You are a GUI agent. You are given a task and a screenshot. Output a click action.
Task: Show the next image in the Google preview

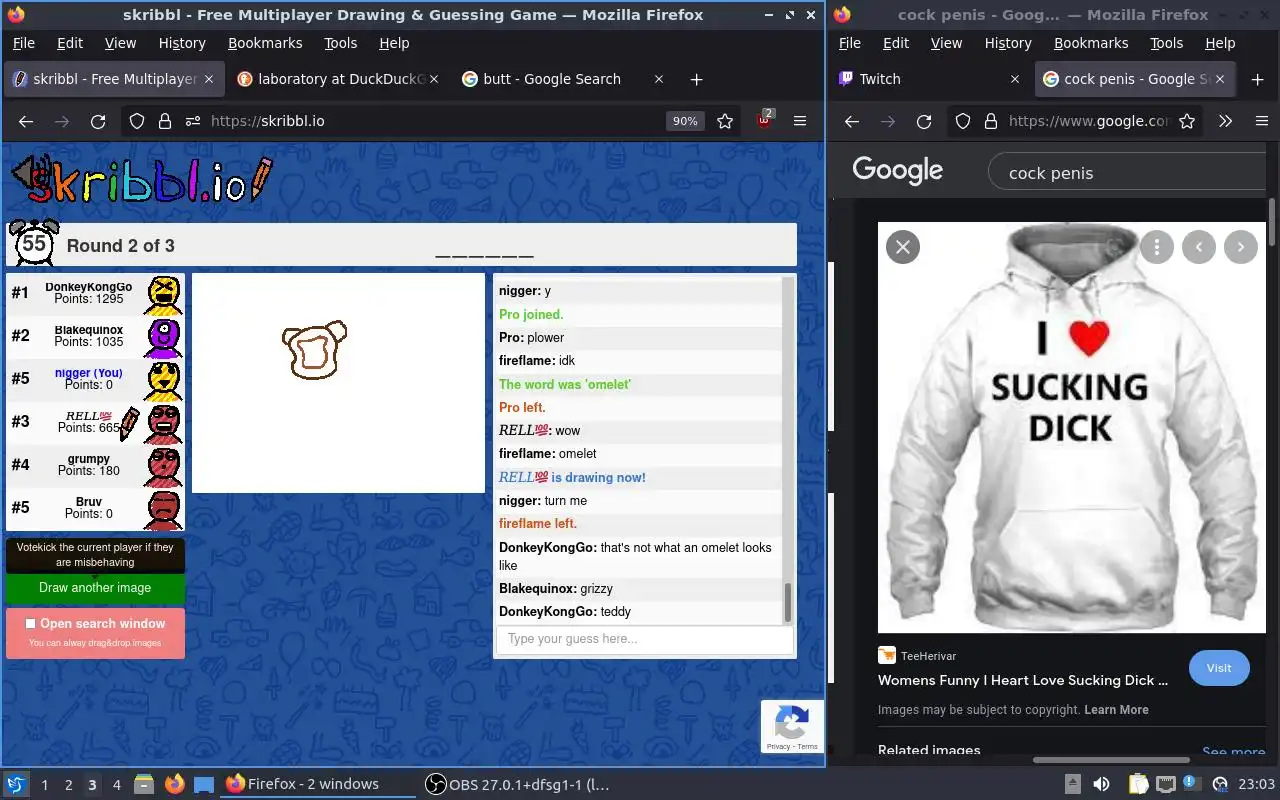[x=1241, y=247]
